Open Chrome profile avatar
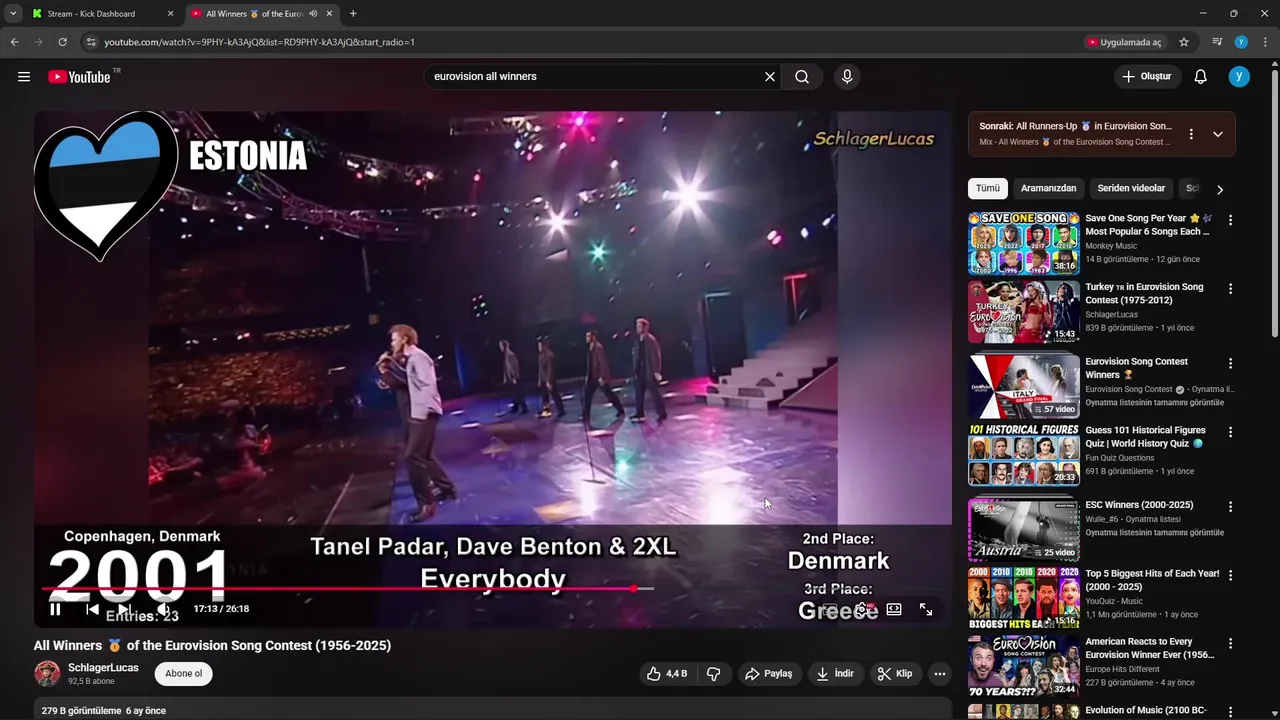 point(1241,42)
